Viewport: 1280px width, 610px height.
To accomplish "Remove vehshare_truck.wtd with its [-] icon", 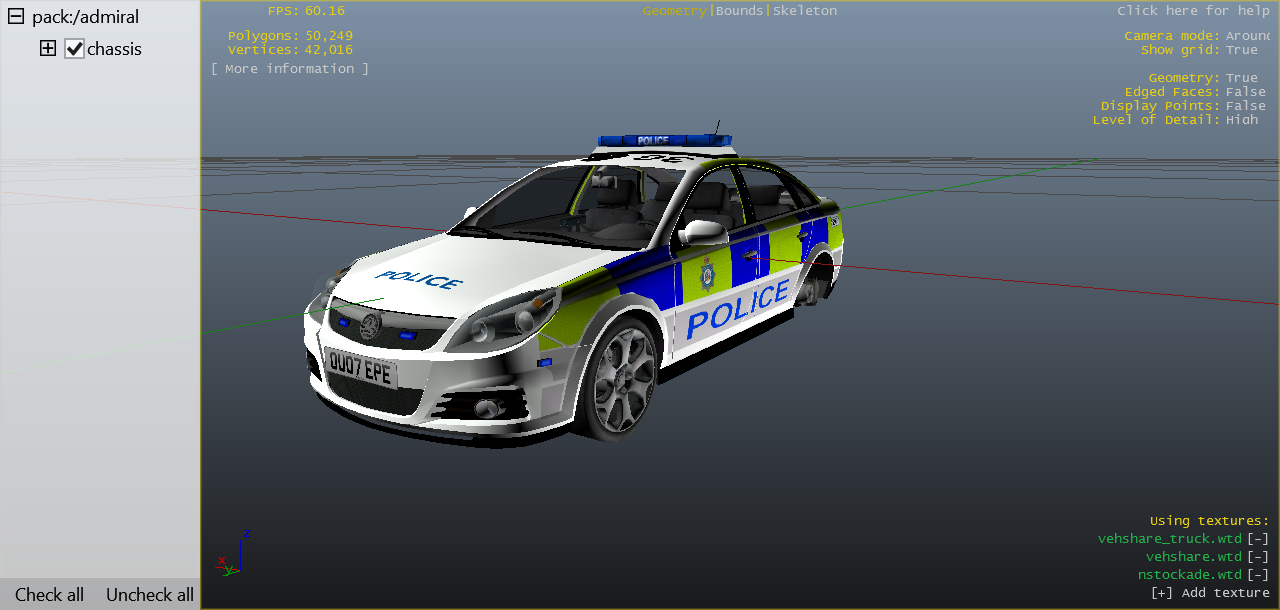I will pos(1257,539).
